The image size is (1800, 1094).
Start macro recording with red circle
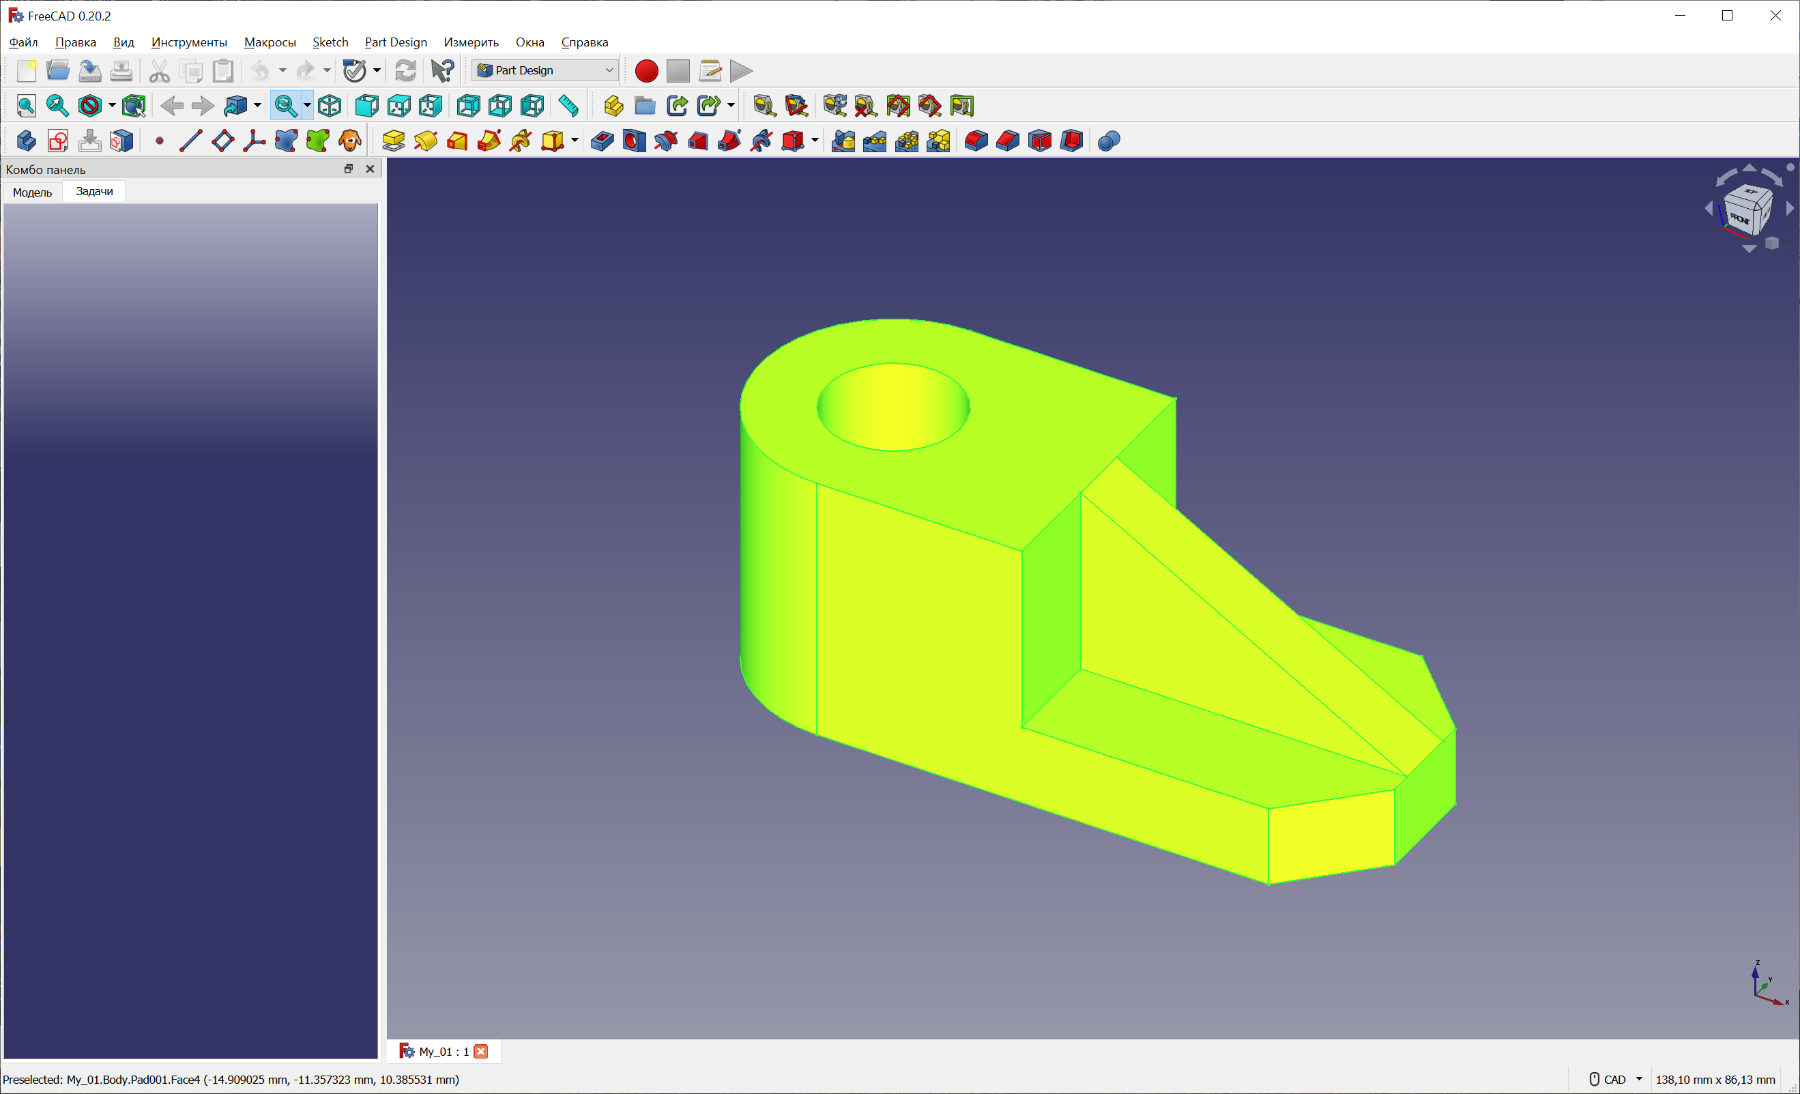[x=647, y=70]
